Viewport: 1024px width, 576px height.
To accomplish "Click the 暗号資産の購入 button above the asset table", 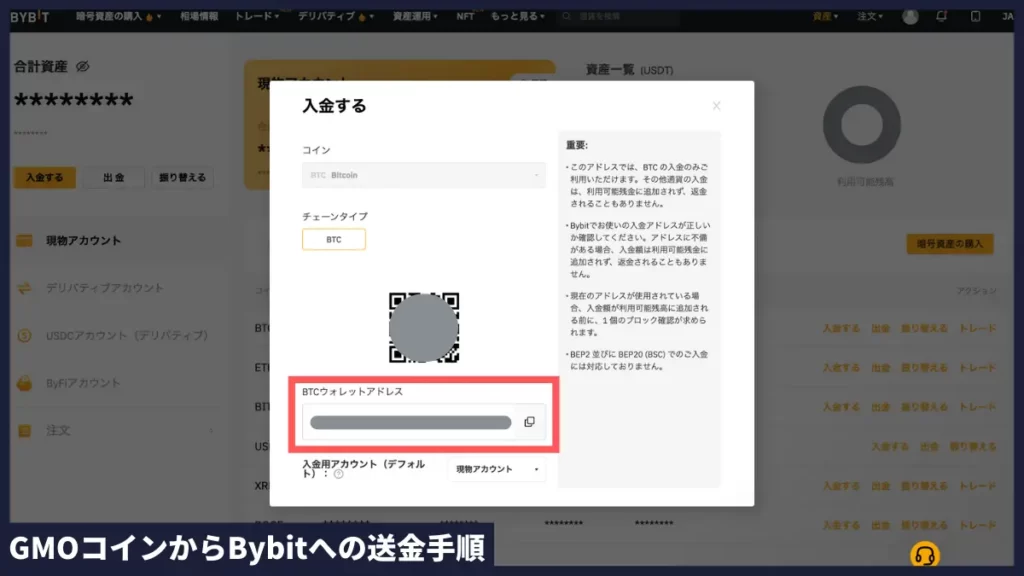I will coord(950,244).
